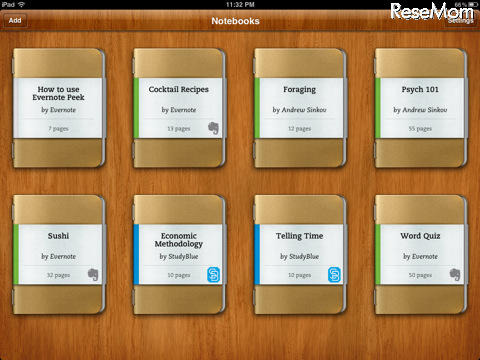Open the Sushi notebook

[x=59, y=255]
